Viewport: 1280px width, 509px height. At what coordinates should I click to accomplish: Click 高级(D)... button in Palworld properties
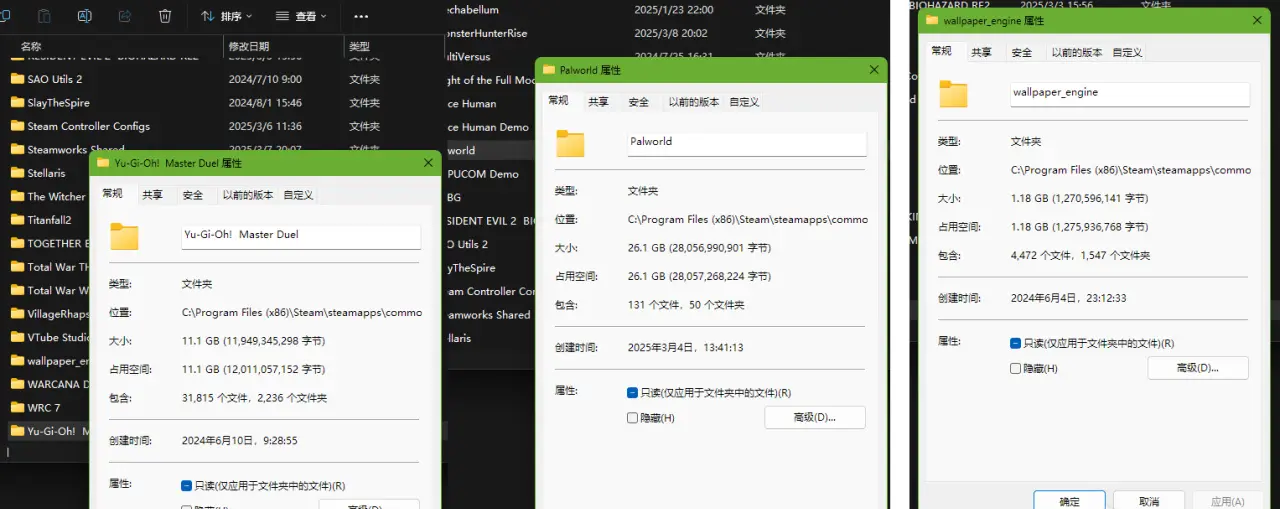point(814,417)
